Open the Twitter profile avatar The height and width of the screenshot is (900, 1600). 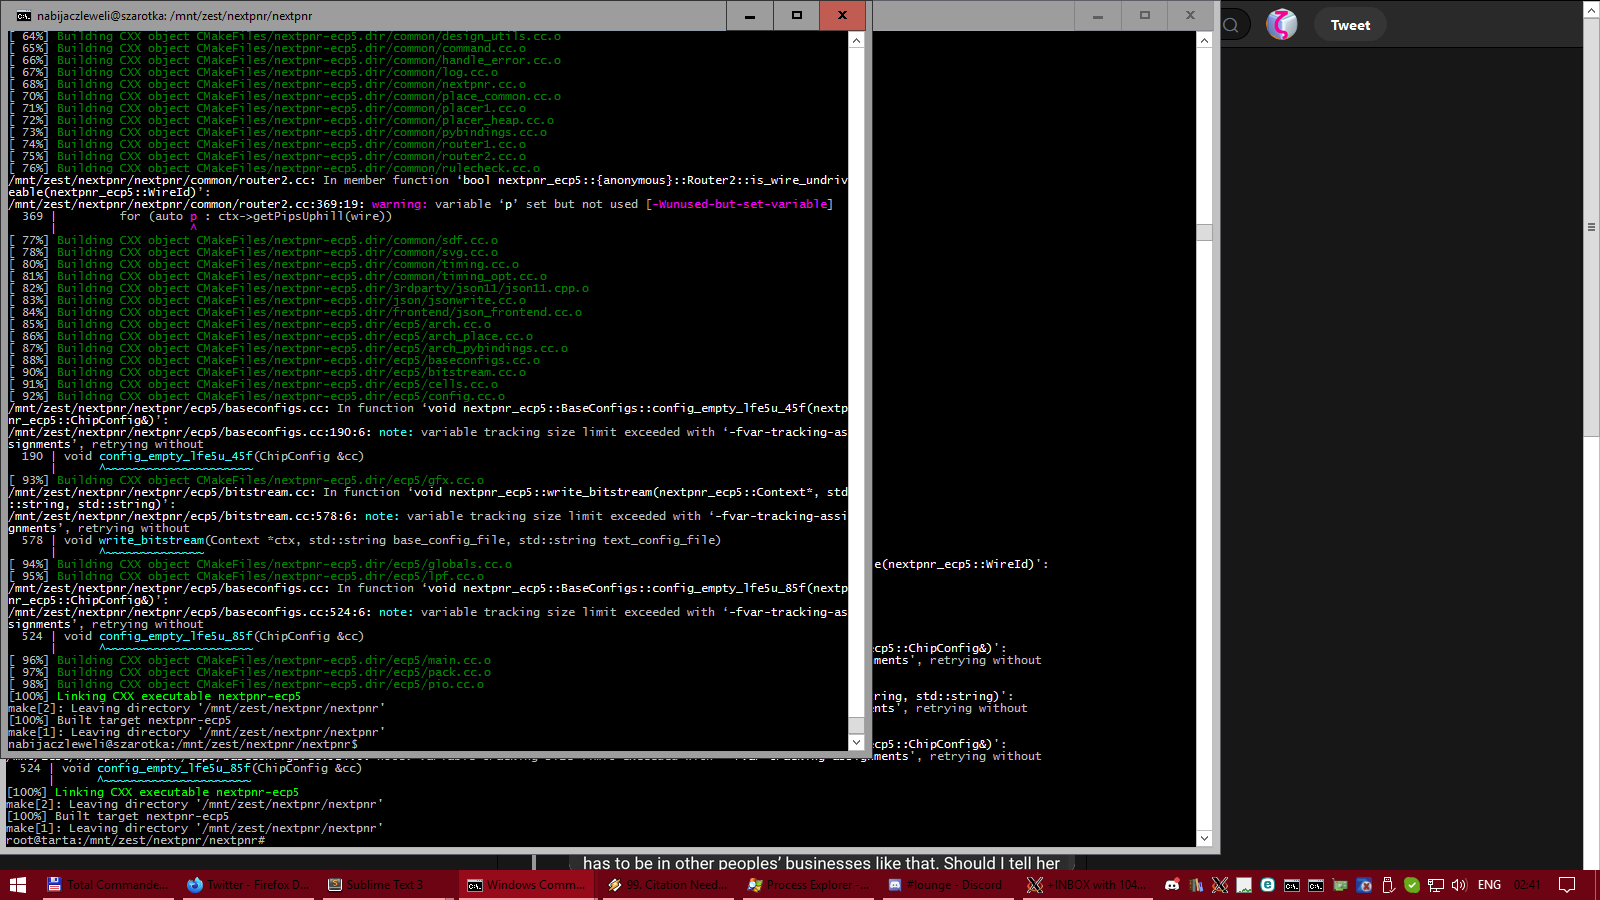(x=1281, y=25)
